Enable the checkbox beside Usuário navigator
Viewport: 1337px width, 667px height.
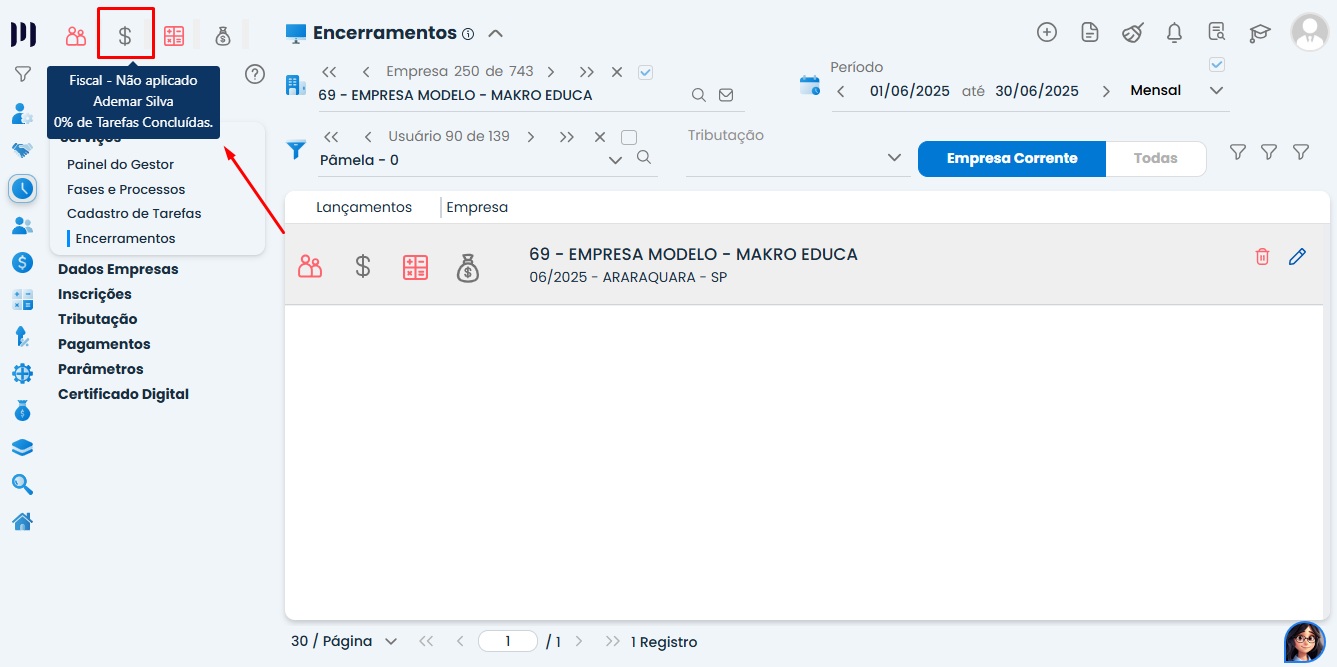629,137
